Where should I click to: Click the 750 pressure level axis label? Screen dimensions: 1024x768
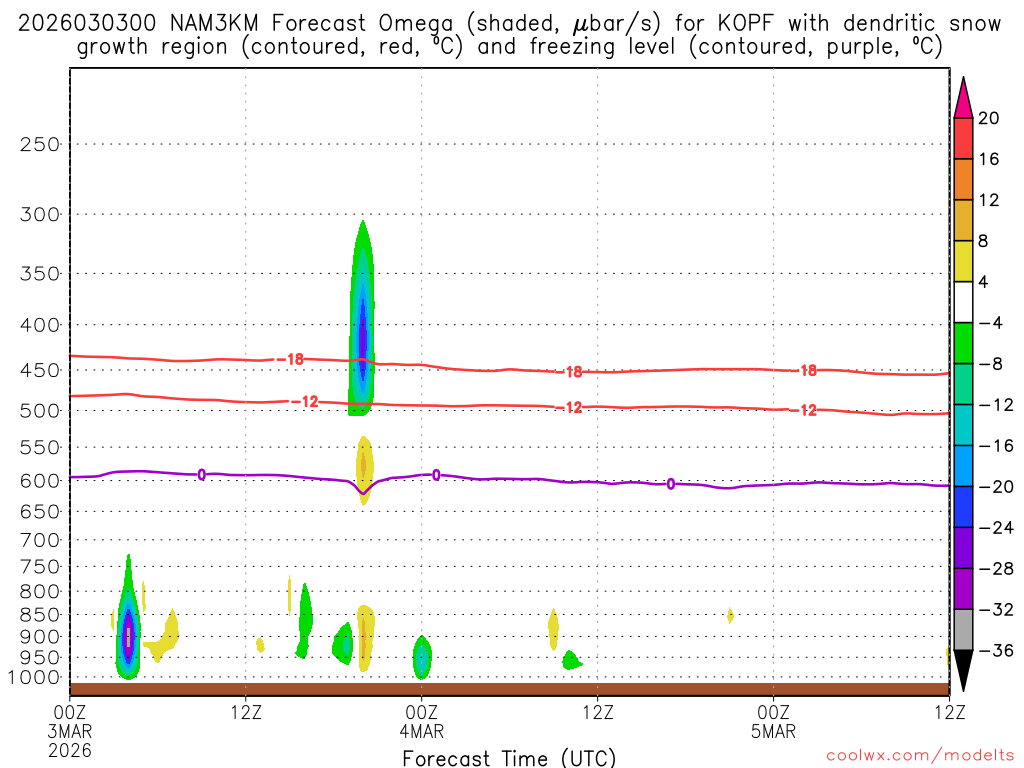coord(40,567)
